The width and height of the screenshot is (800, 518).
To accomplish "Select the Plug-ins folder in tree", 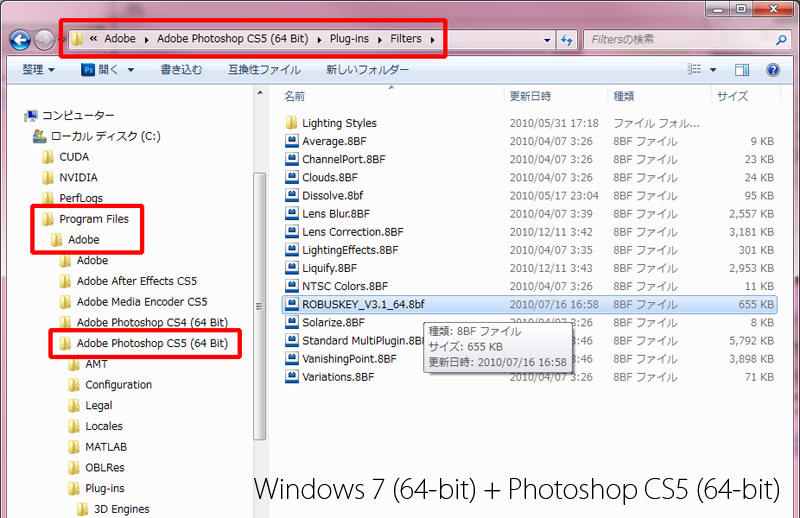I will [x=105, y=488].
